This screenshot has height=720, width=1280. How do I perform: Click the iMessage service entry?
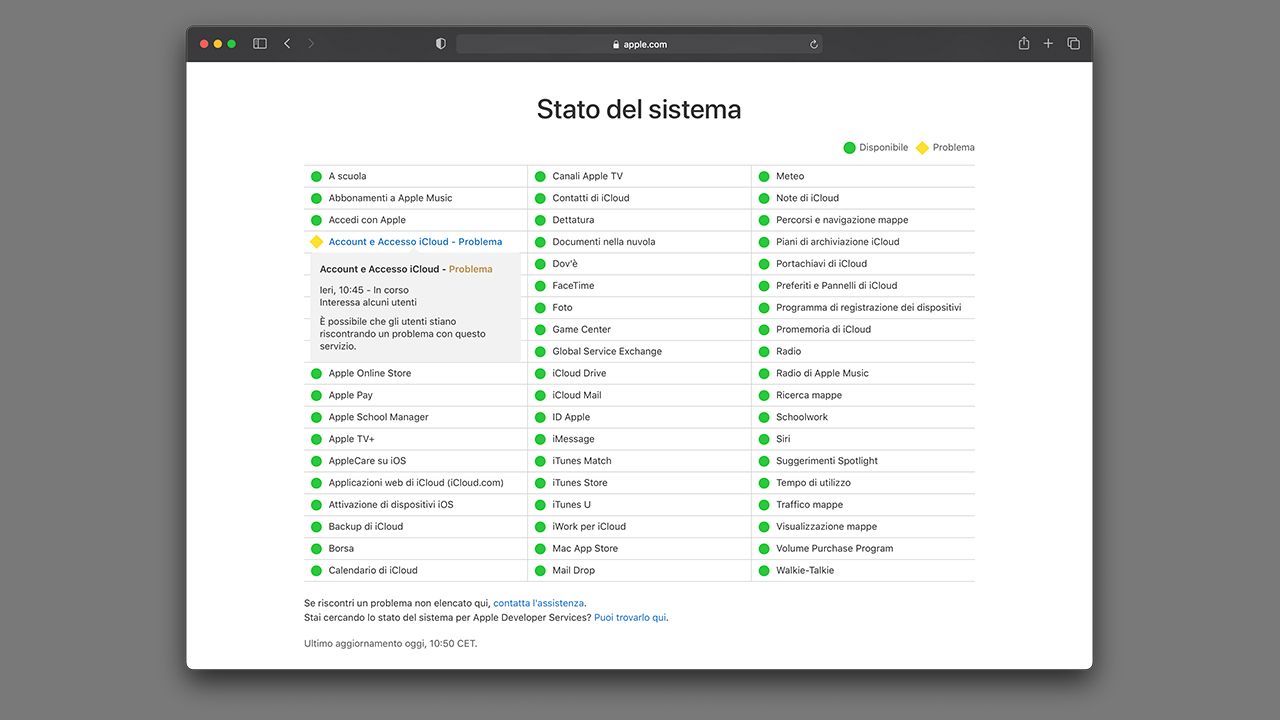click(573, 439)
